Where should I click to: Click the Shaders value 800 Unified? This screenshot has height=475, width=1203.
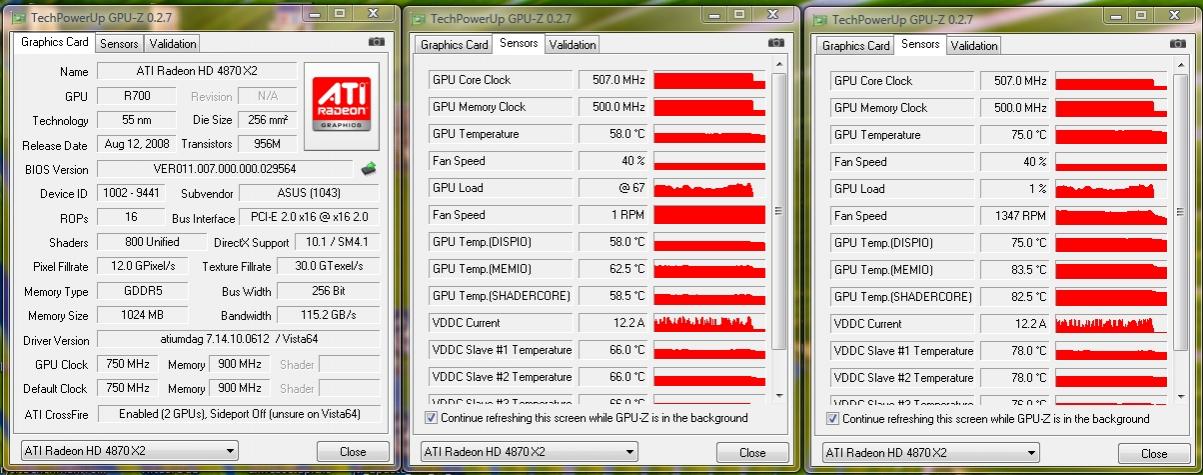tap(153, 242)
